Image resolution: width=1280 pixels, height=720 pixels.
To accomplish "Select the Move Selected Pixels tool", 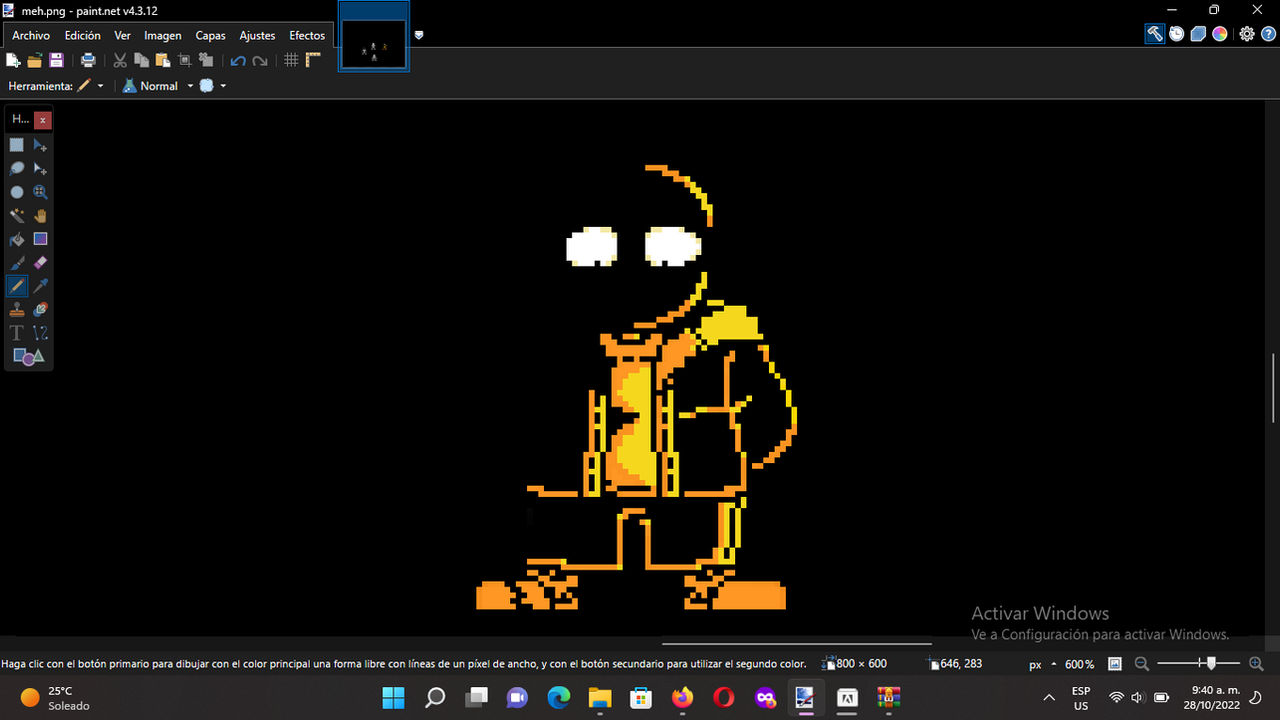I will tap(40, 145).
